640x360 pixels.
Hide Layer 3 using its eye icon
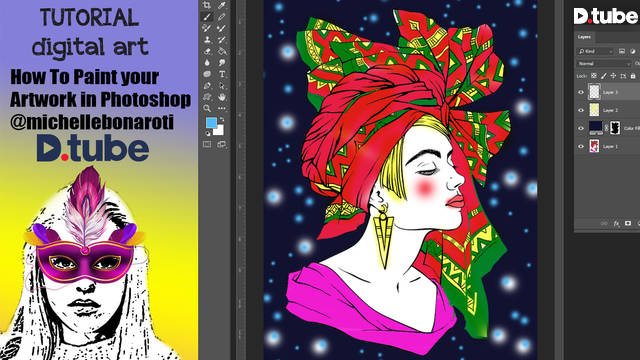581,92
